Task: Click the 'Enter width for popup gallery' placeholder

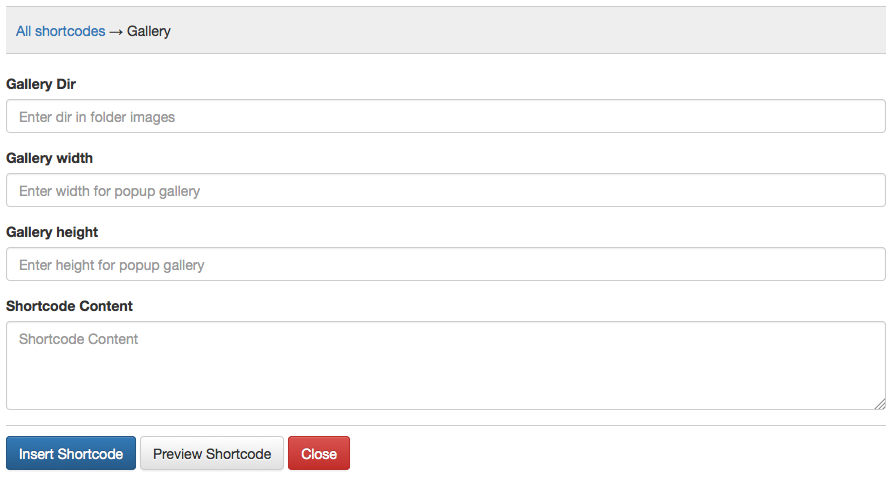Action: (109, 191)
